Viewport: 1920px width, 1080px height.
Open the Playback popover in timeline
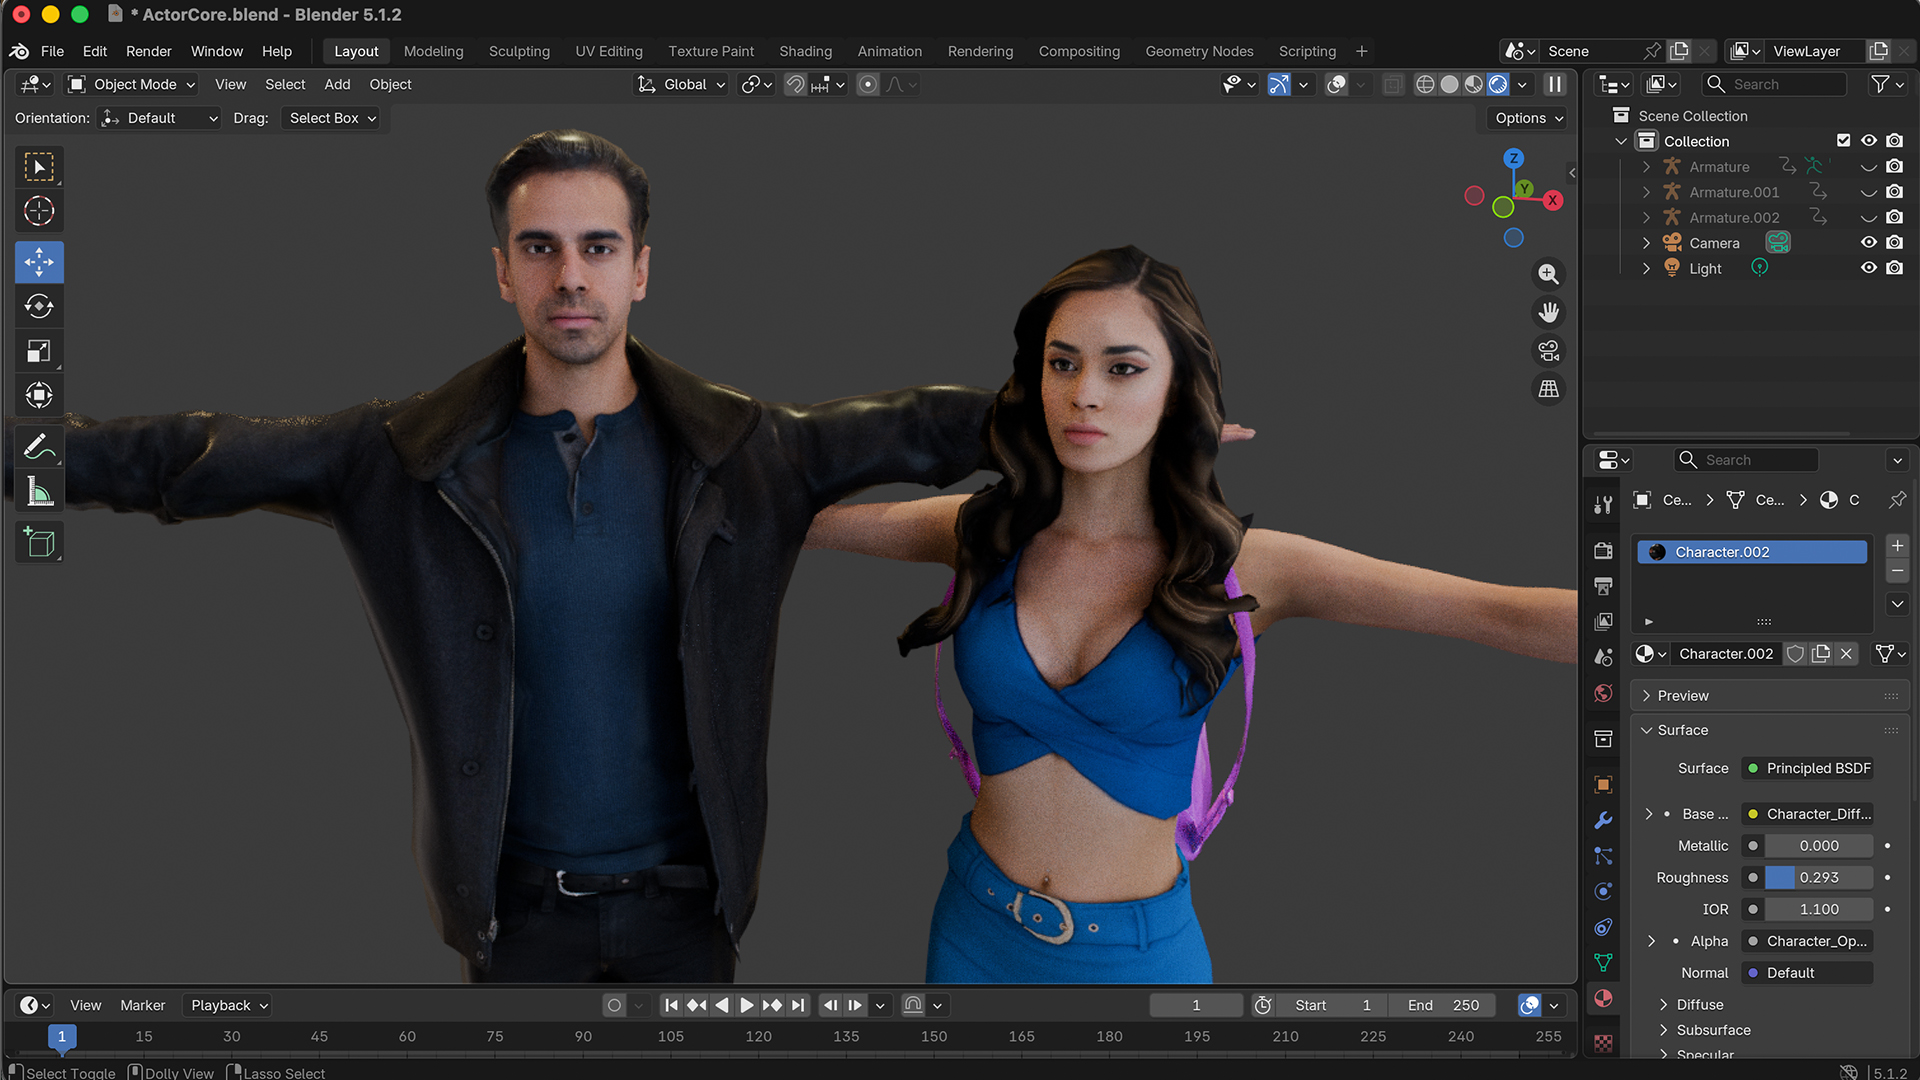229,1005
